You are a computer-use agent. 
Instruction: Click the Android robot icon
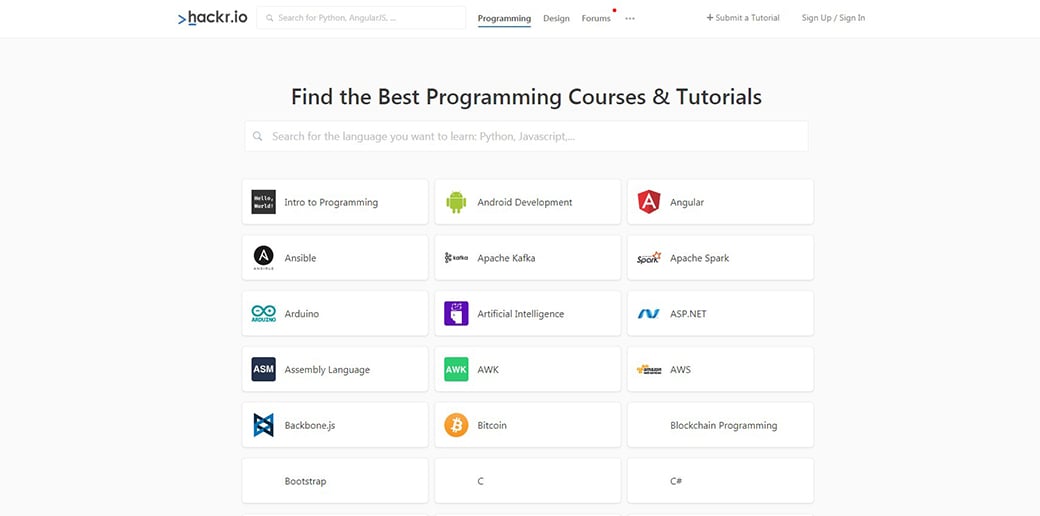[456, 202]
